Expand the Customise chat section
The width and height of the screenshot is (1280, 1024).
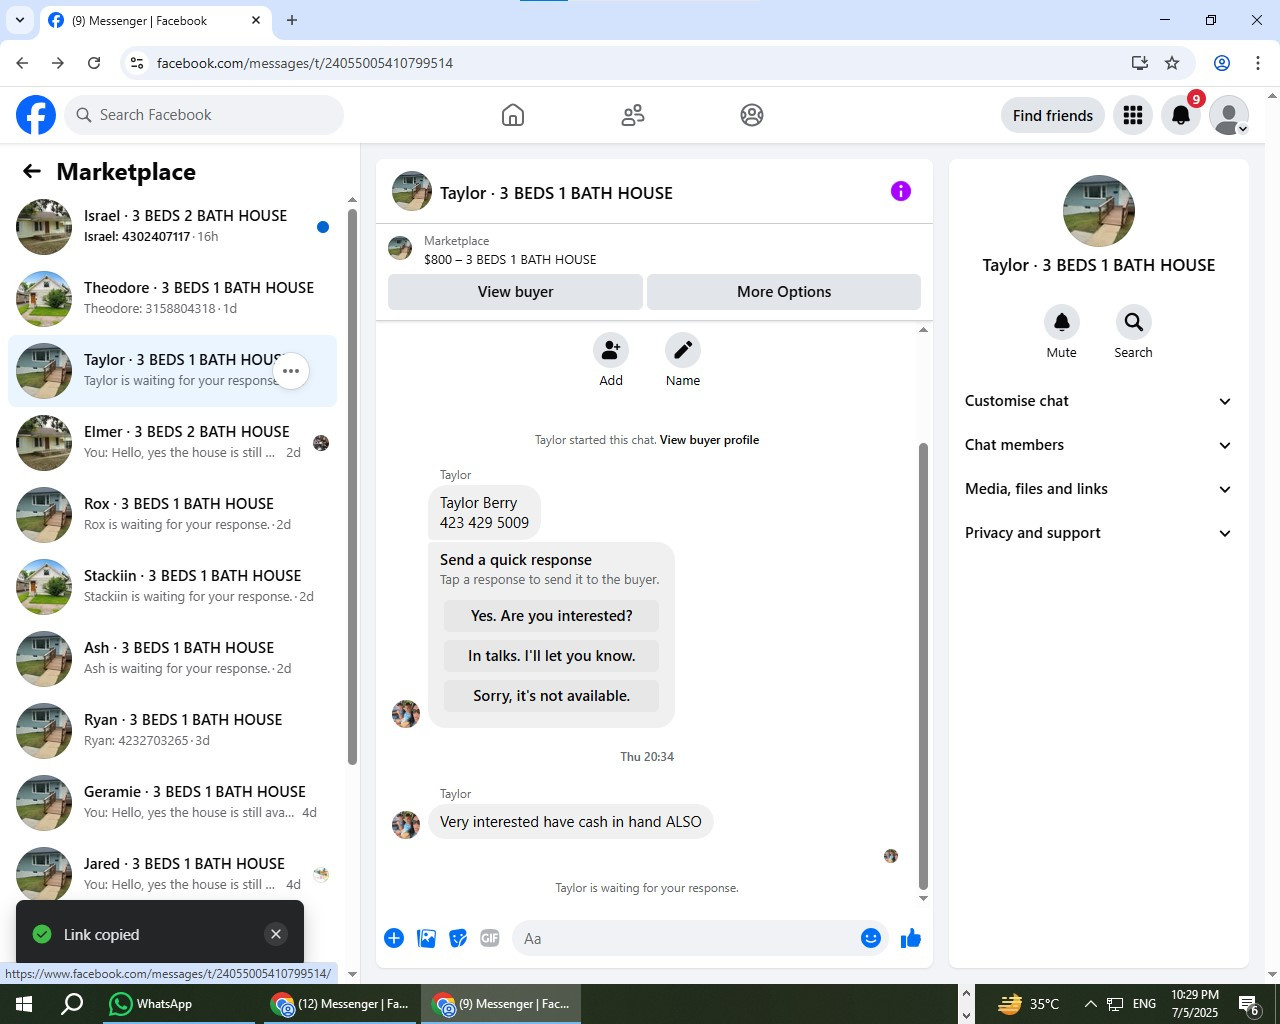coord(1098,401)
